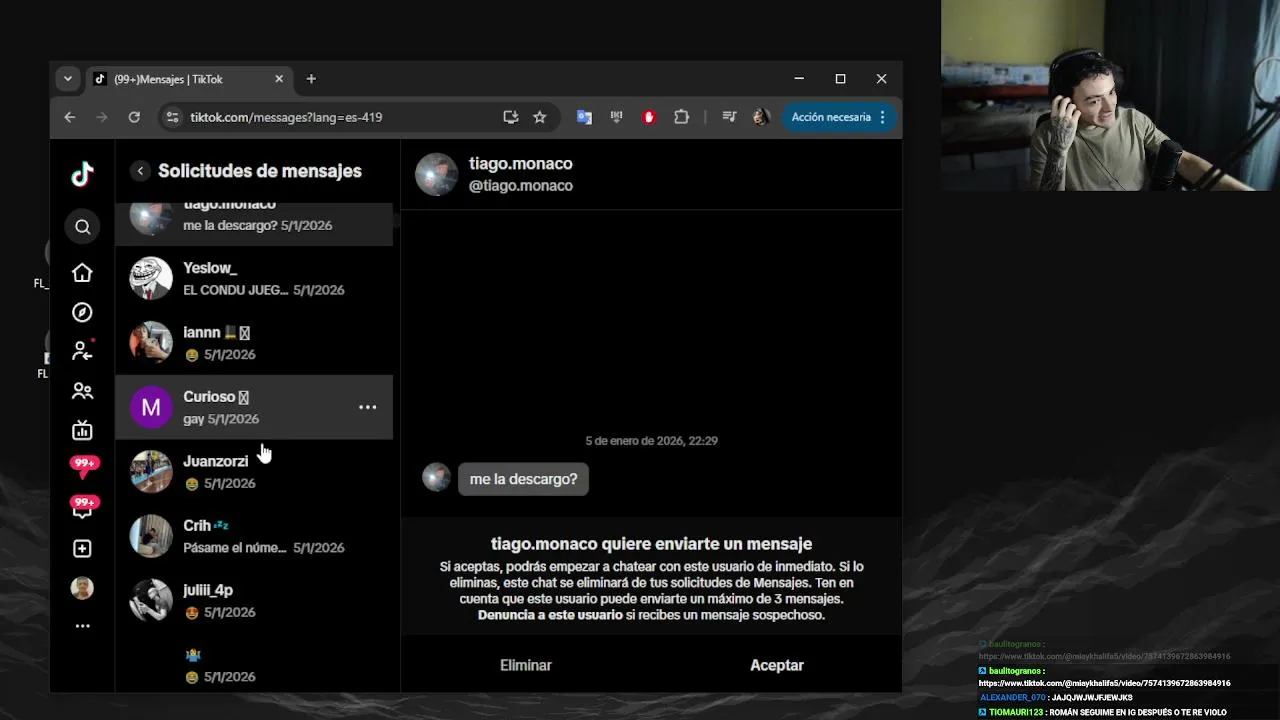Screen dimensions: 1280x720
Task: Click the upload plus icon
Action: click(82, 548)
